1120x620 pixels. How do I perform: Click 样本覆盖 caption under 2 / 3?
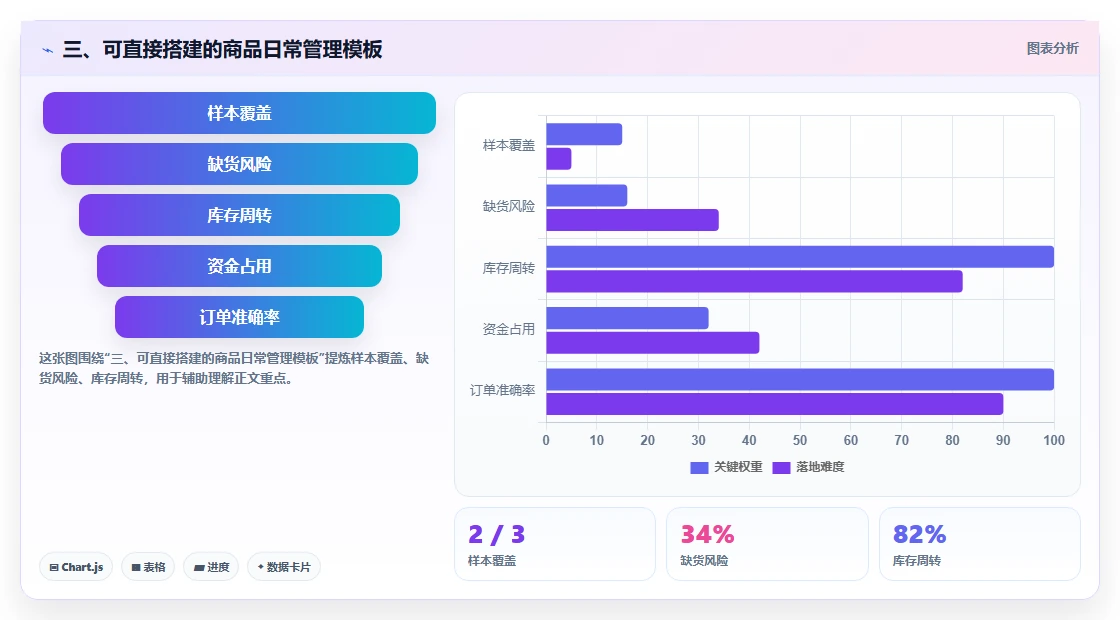(x=491, y=561)
